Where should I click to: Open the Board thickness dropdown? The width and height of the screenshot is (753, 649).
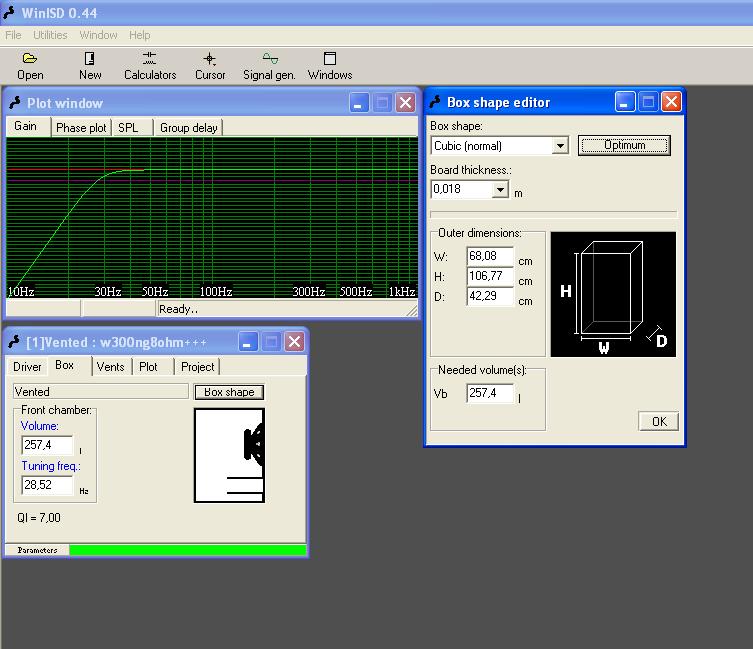(x=500, y=189)
